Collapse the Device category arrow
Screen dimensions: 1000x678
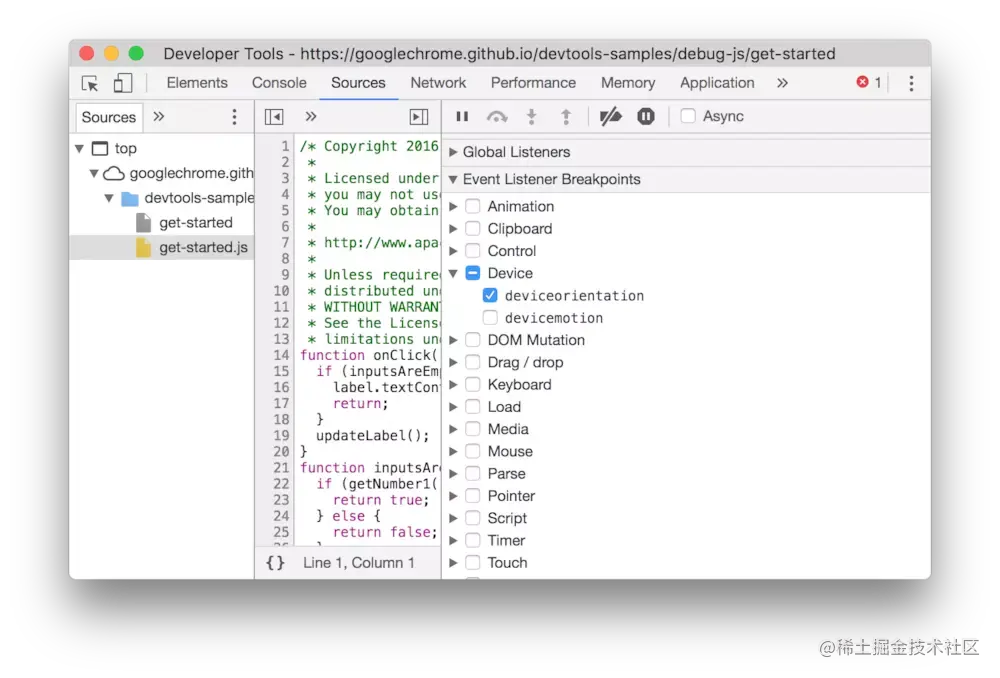click(x=453, y=274)
